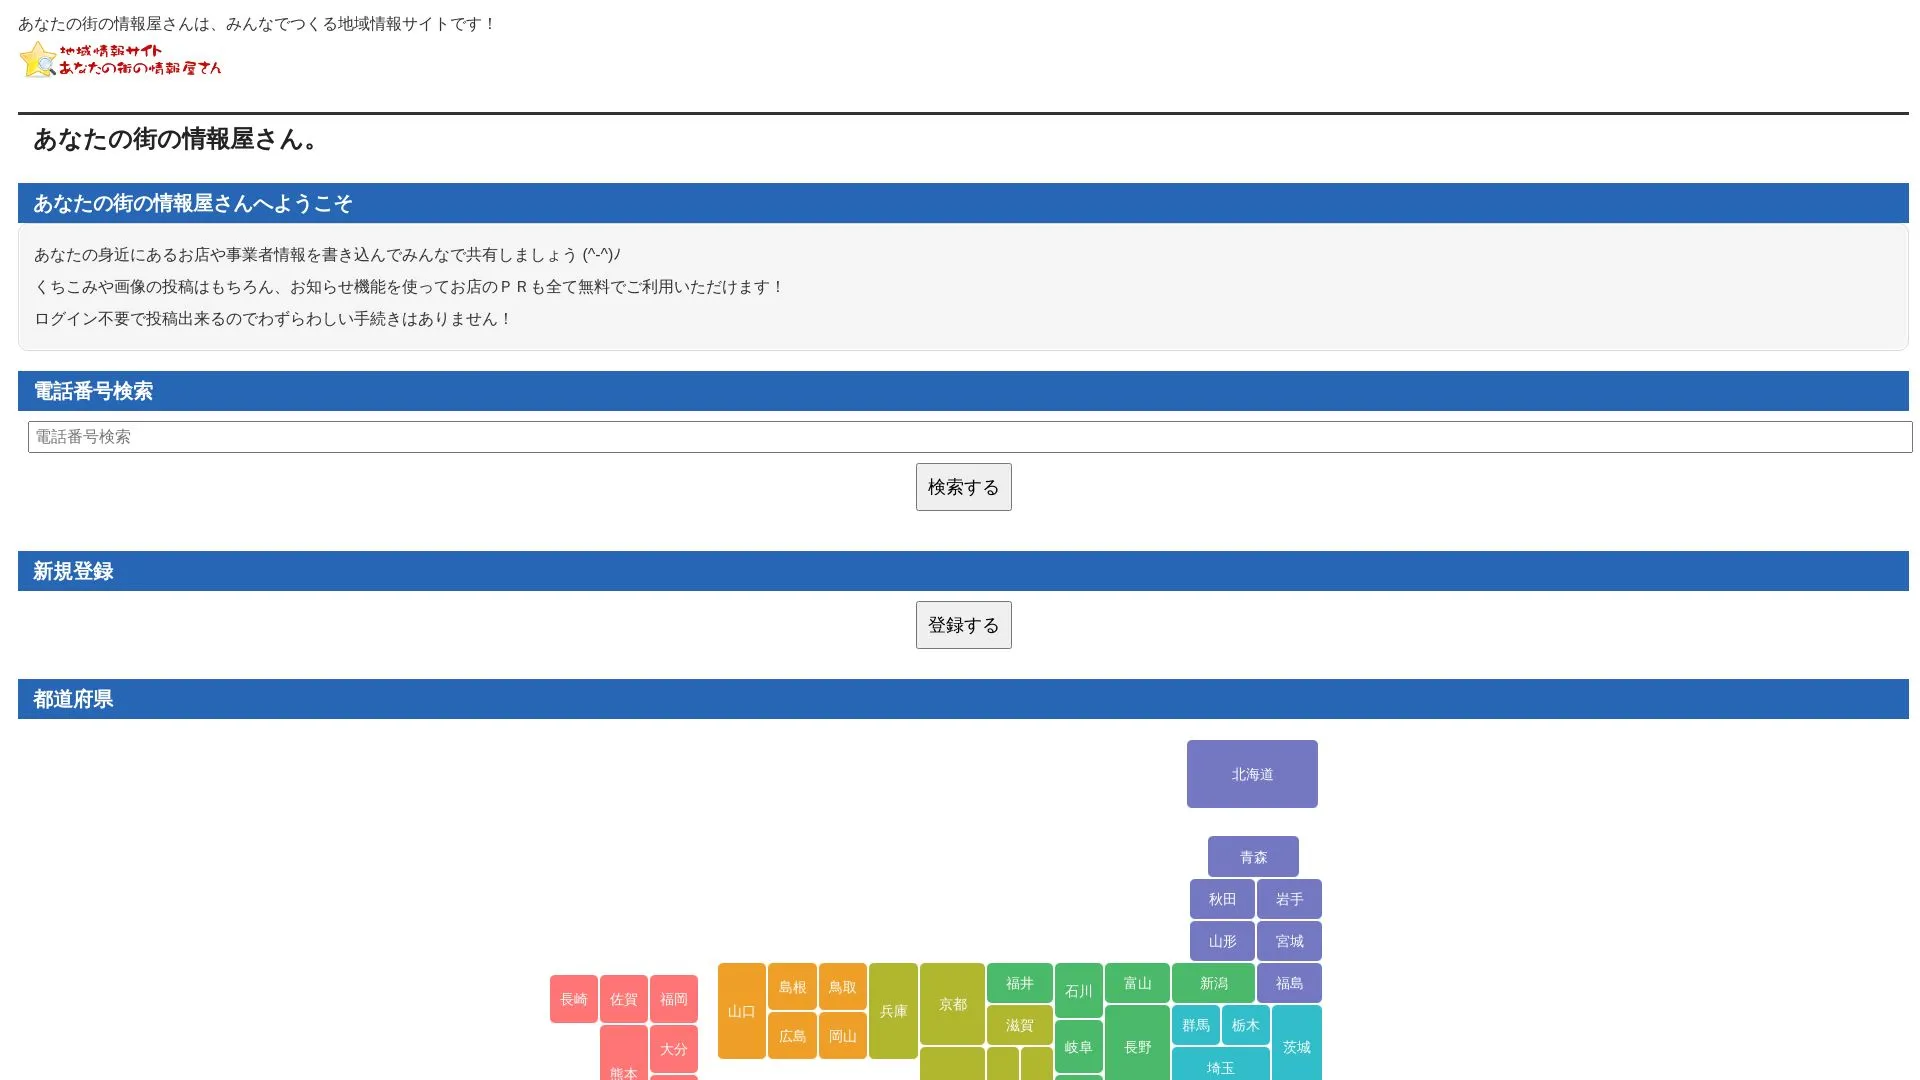Select 大分 prefecture
The height and width of the screenshot is (1080, 1920).
pos(673,1049)
